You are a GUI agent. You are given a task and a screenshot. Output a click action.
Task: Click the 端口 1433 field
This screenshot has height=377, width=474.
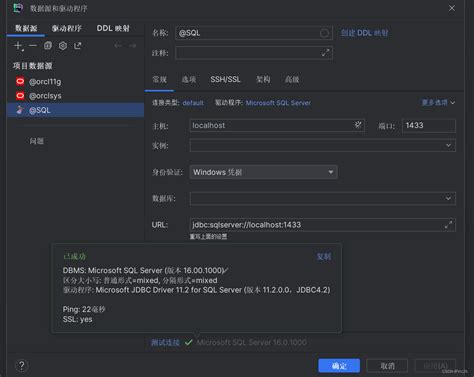point(429,125)
